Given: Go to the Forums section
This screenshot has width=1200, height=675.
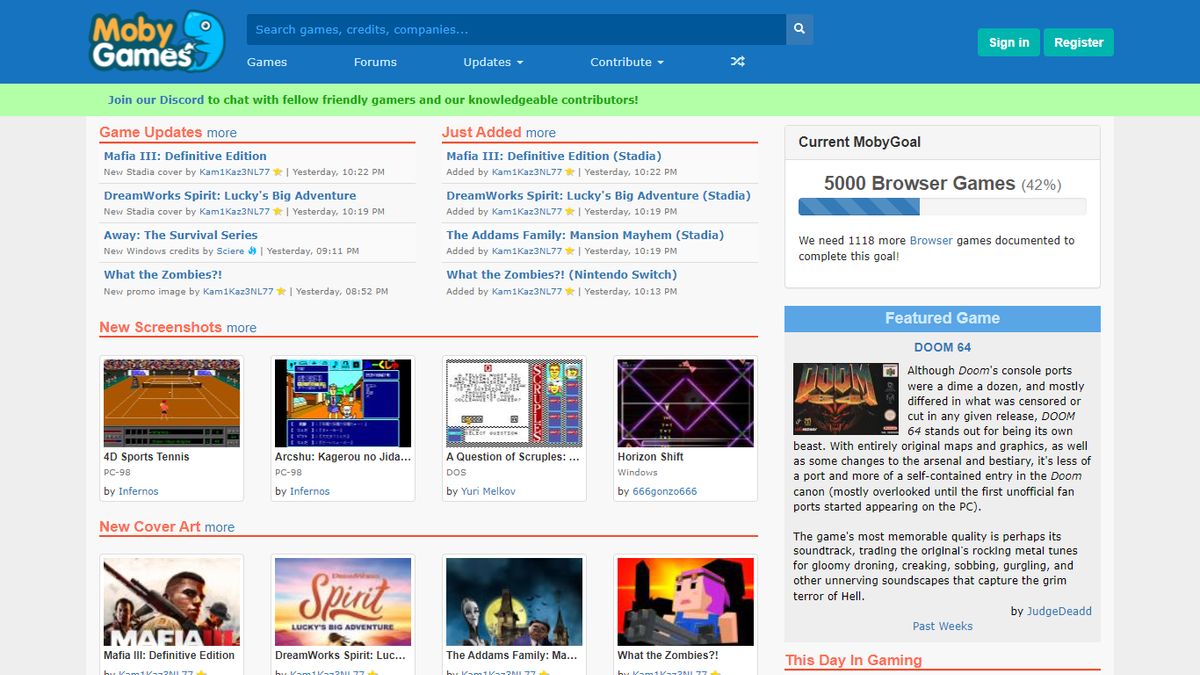Looking at the screenshot, I should pyautogui.click(x=375, y=62).
